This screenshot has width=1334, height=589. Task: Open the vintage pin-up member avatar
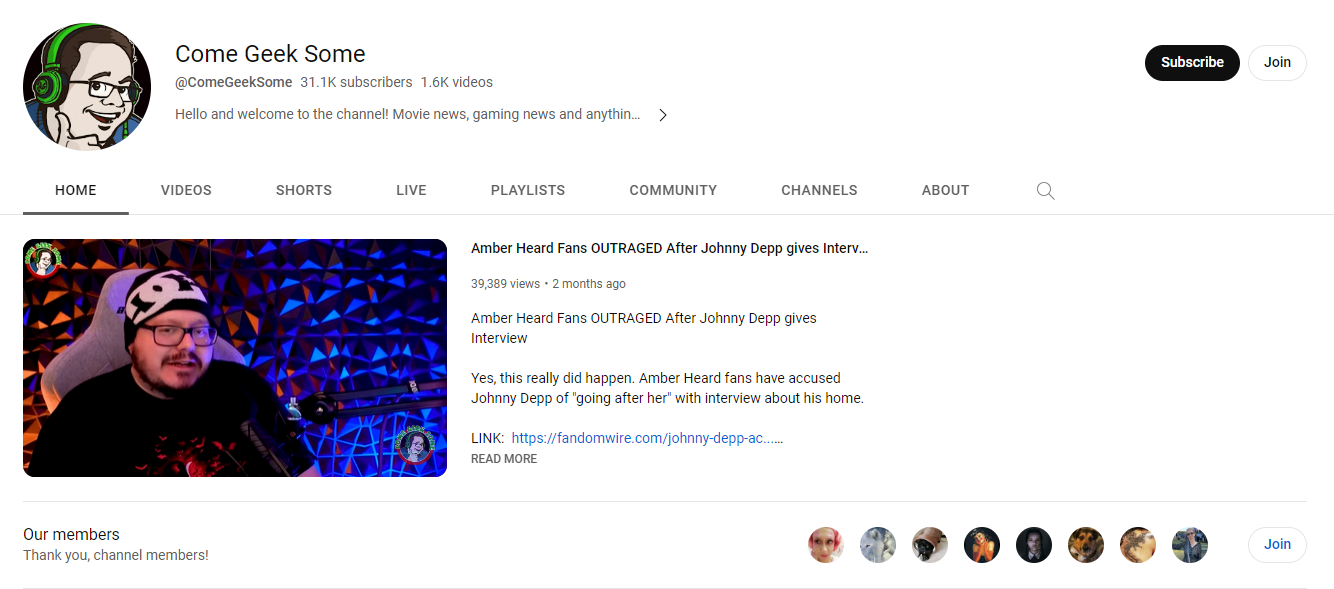click(x=982, y=545)
